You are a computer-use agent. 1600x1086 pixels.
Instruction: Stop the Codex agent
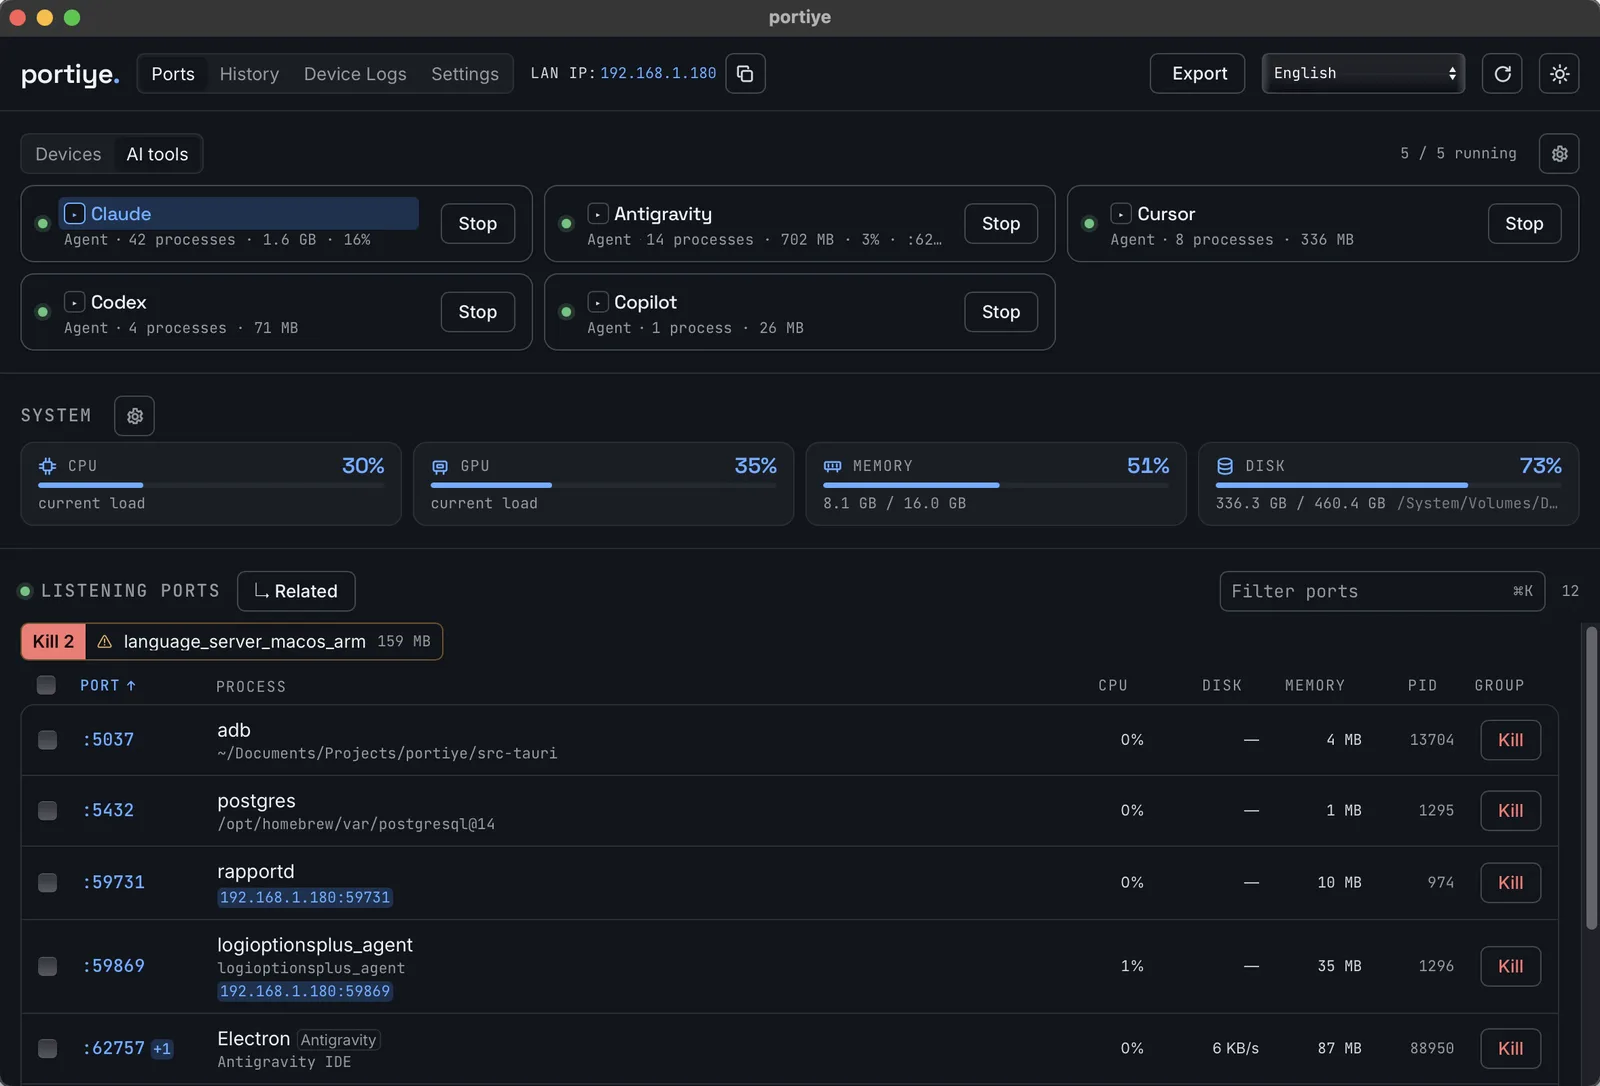point(477,312)
